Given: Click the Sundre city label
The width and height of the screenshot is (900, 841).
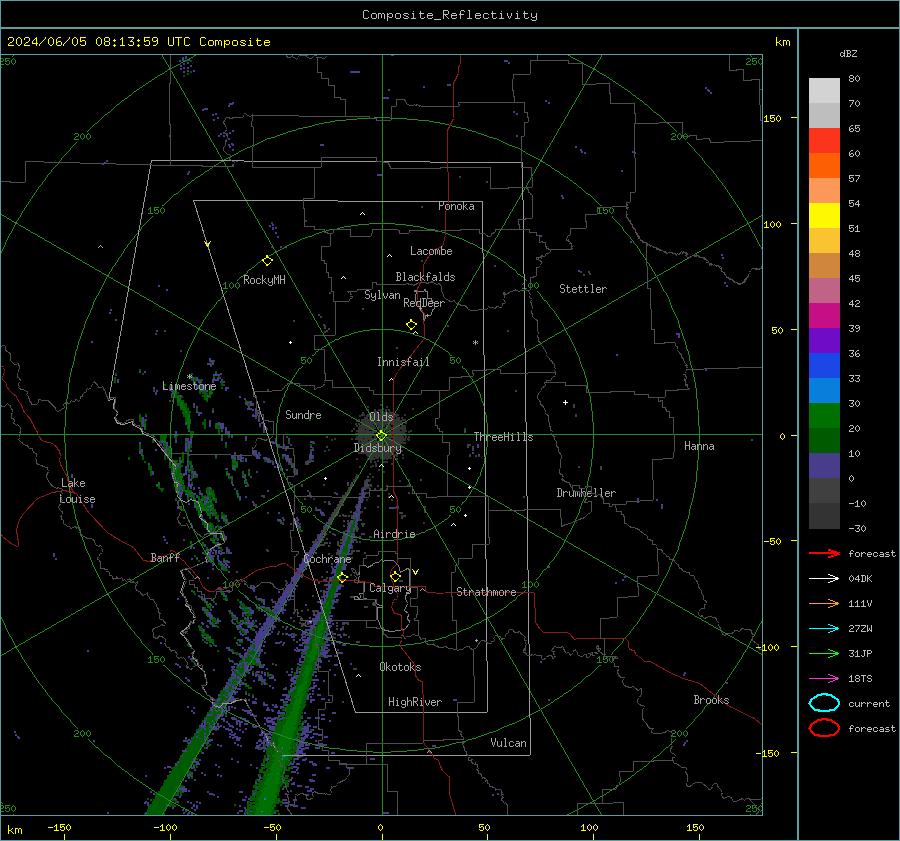Looking at the screenshot, I should (x=303, y=414).
